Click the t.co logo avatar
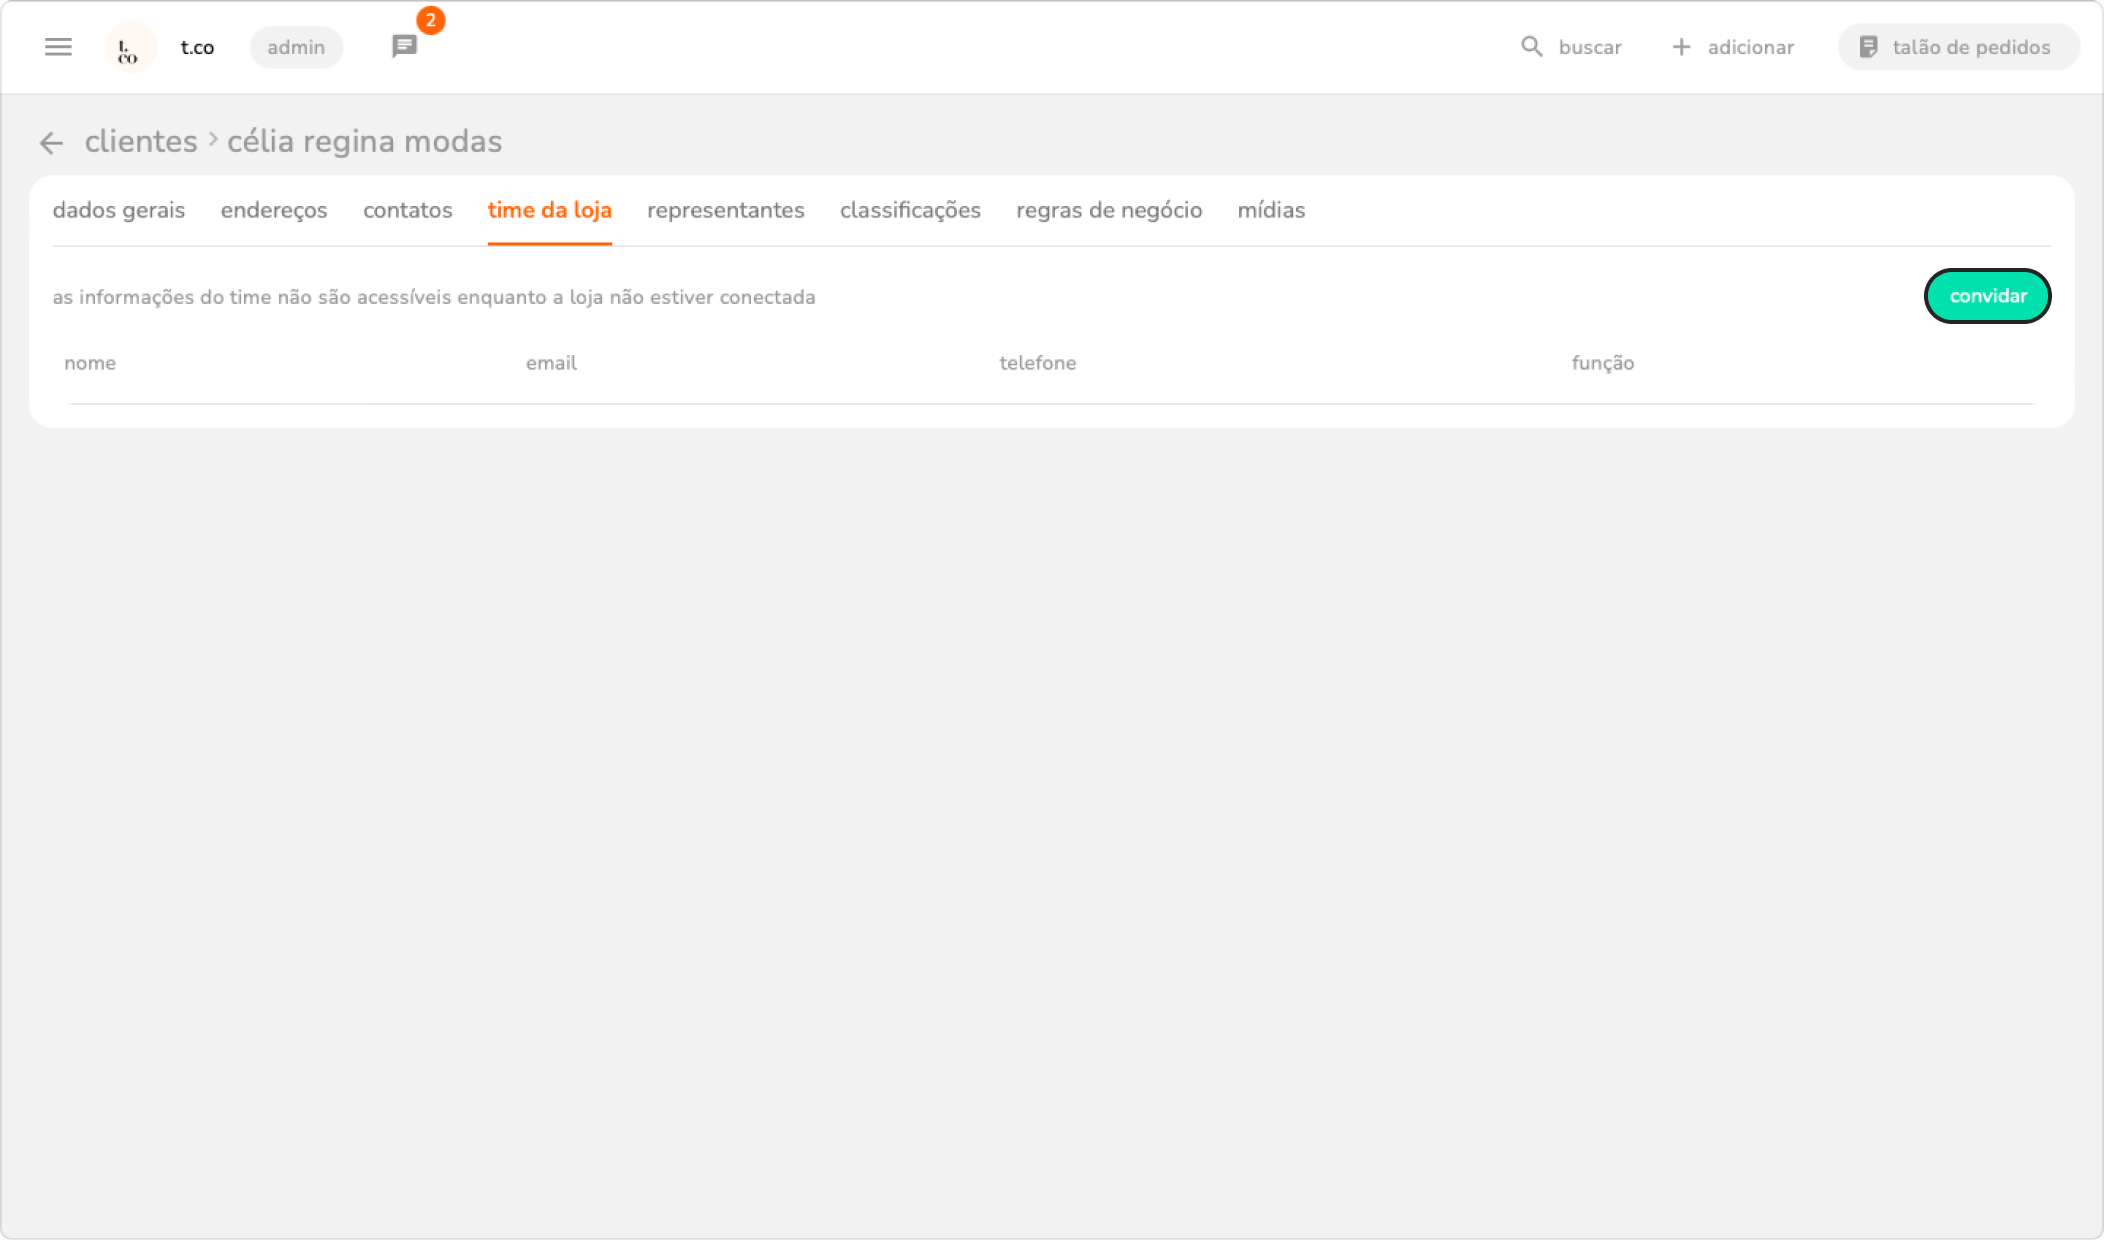This screenshot has width=2104, height=1240. 130,47
